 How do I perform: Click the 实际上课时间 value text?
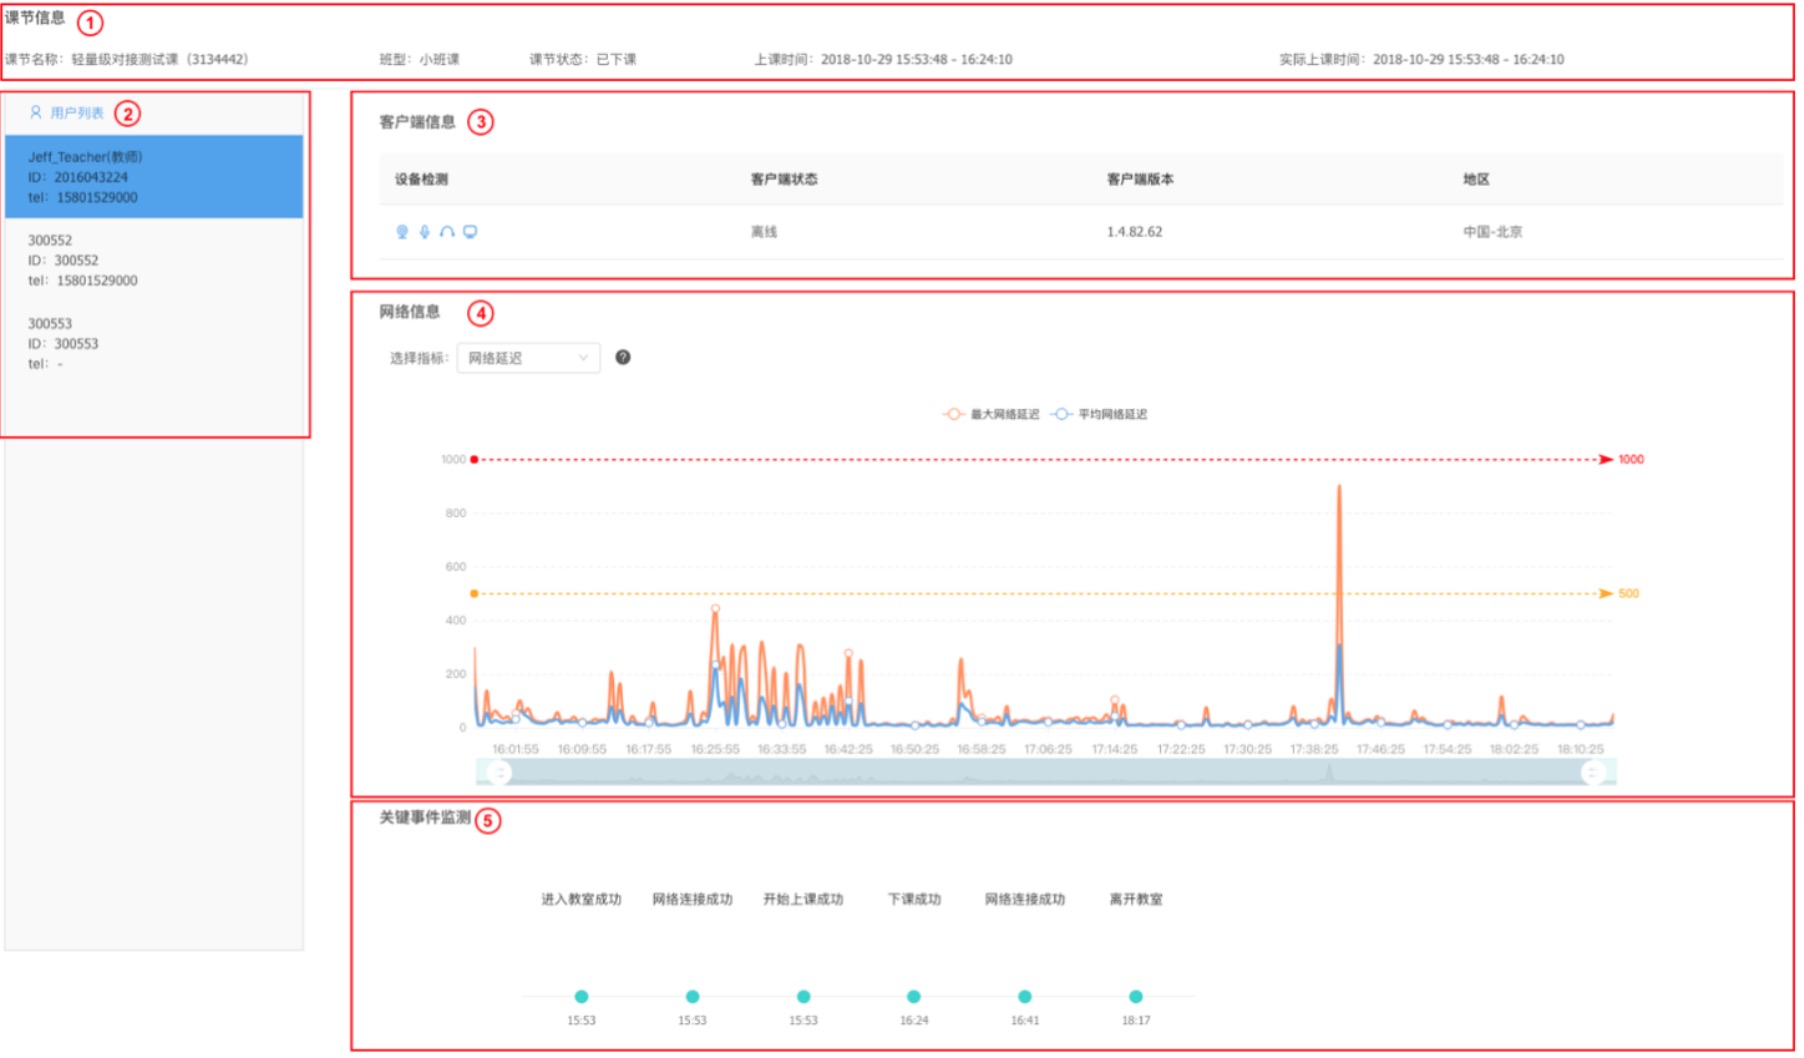(x=1468, y=59)
